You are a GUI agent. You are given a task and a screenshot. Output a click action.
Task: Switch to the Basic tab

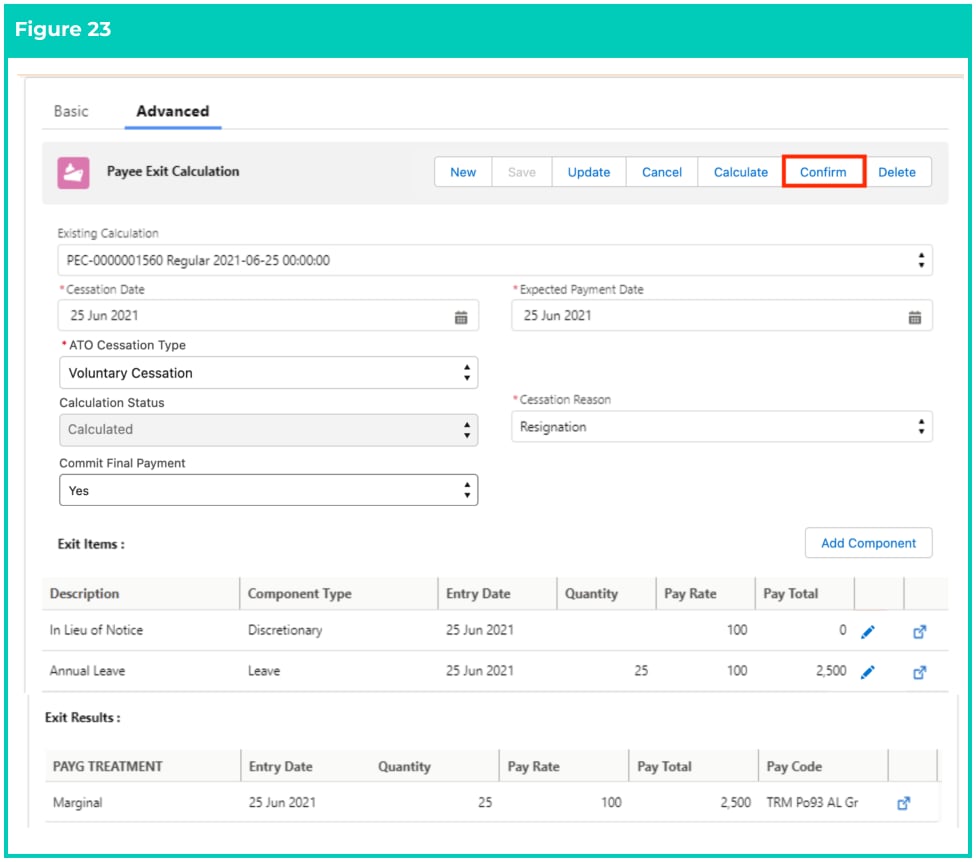pyautogui.click(x=71, y=111)
